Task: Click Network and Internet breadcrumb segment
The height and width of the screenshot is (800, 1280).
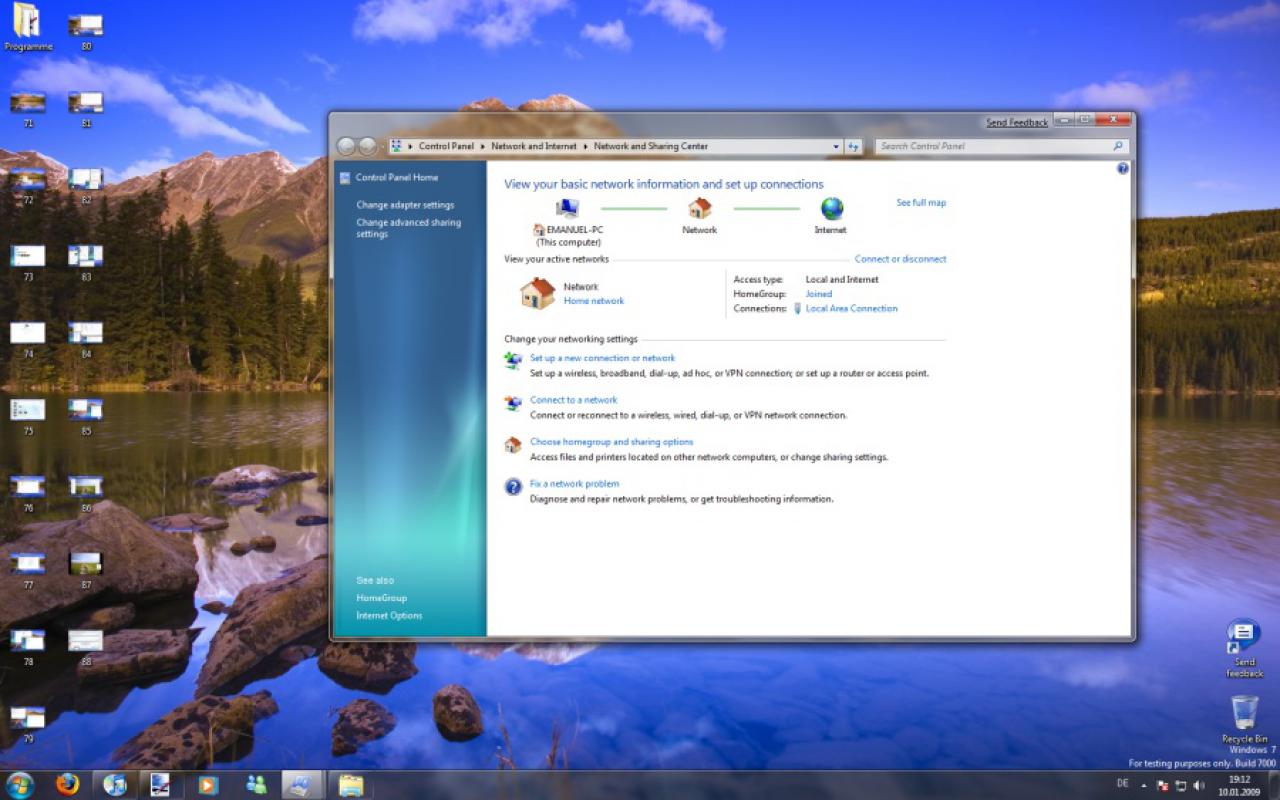Action: pyautogui.click(x=534, y=146)
